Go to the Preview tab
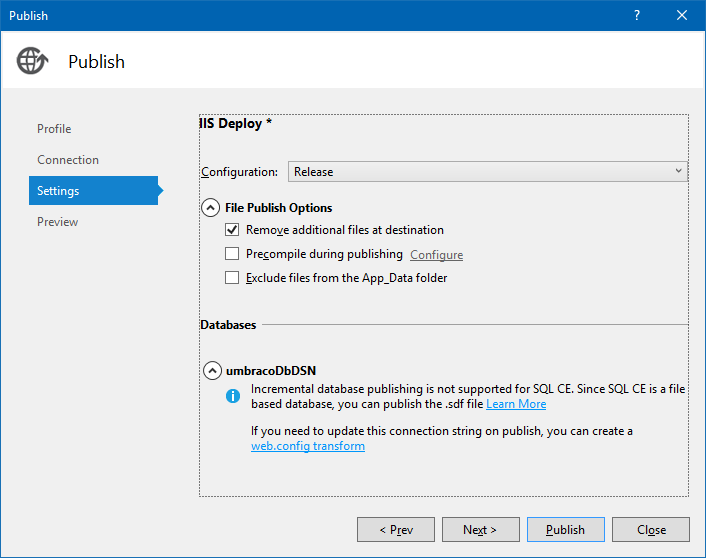The image size is (706, 558). (x=57, y=222)
